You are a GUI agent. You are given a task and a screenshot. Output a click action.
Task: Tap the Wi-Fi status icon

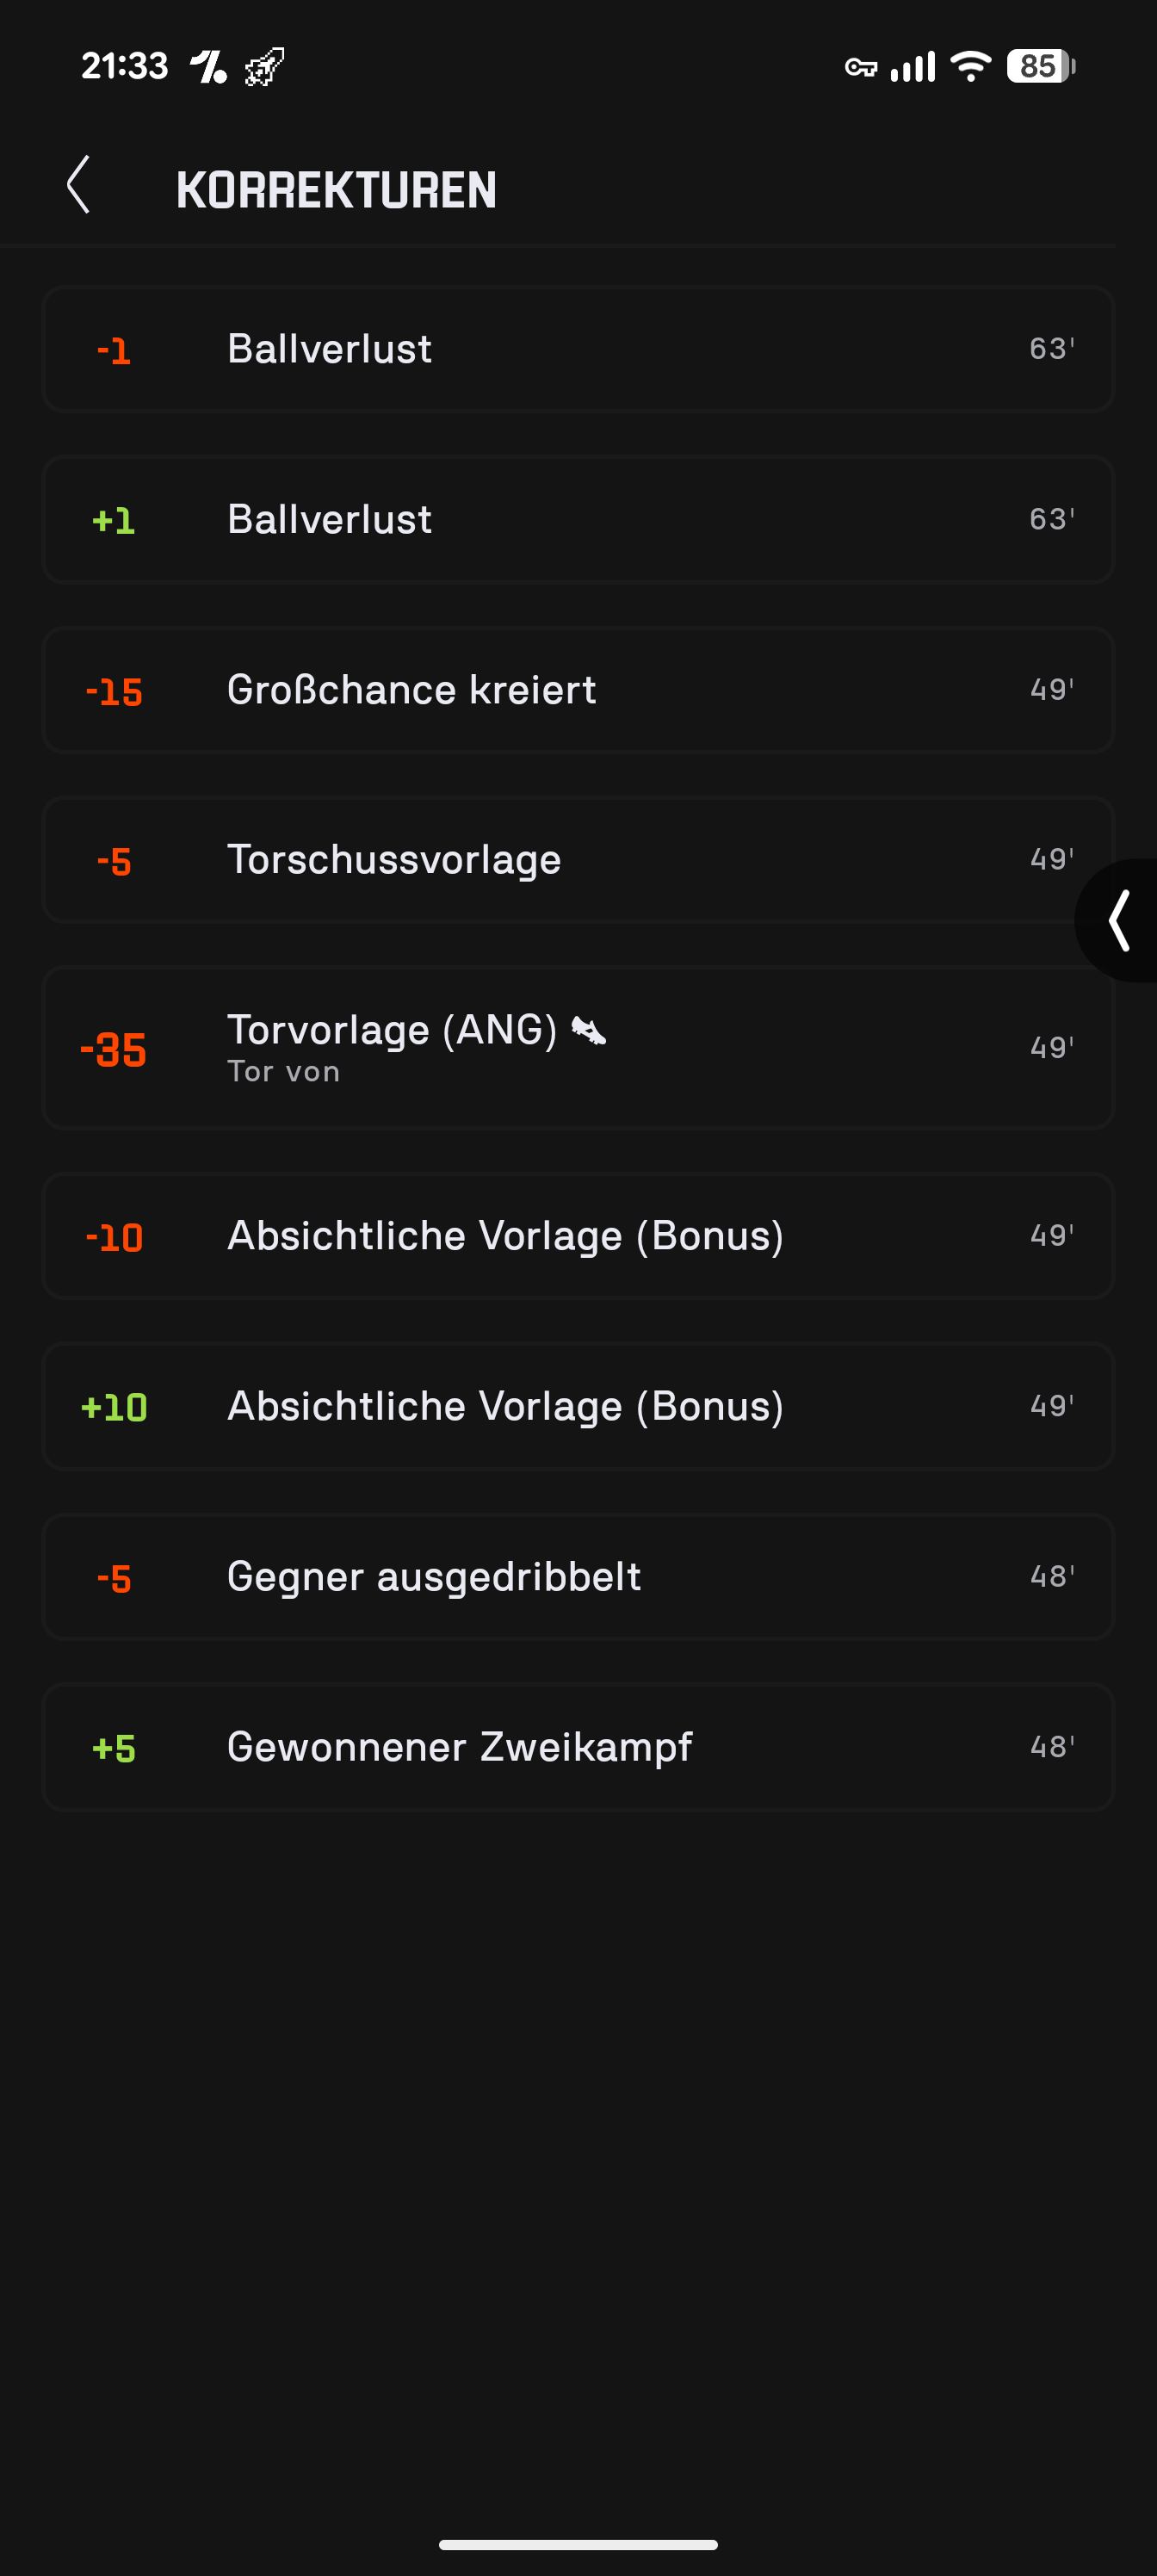(970, 67)
